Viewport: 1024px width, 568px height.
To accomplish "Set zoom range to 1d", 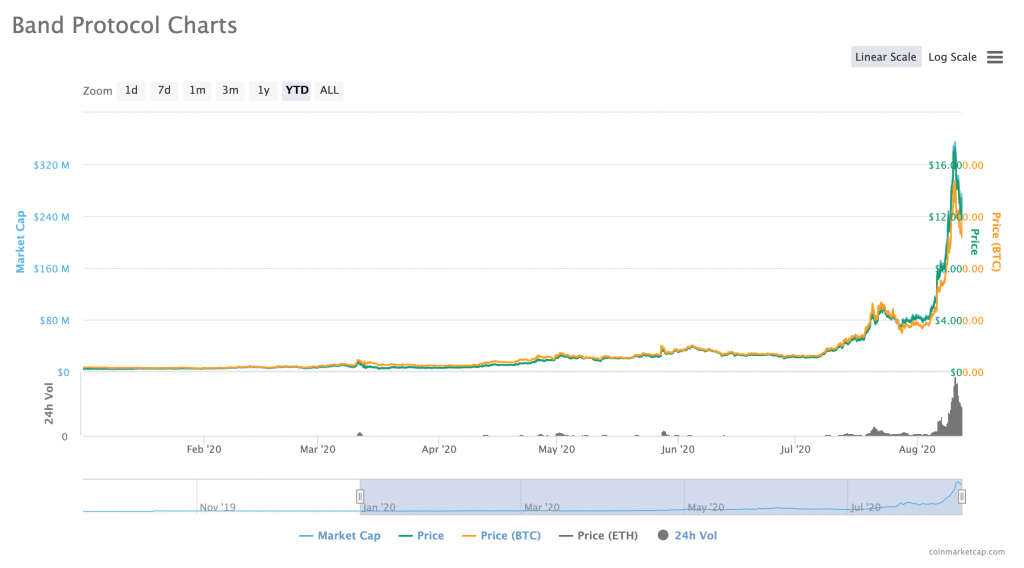I will (131, 90).
